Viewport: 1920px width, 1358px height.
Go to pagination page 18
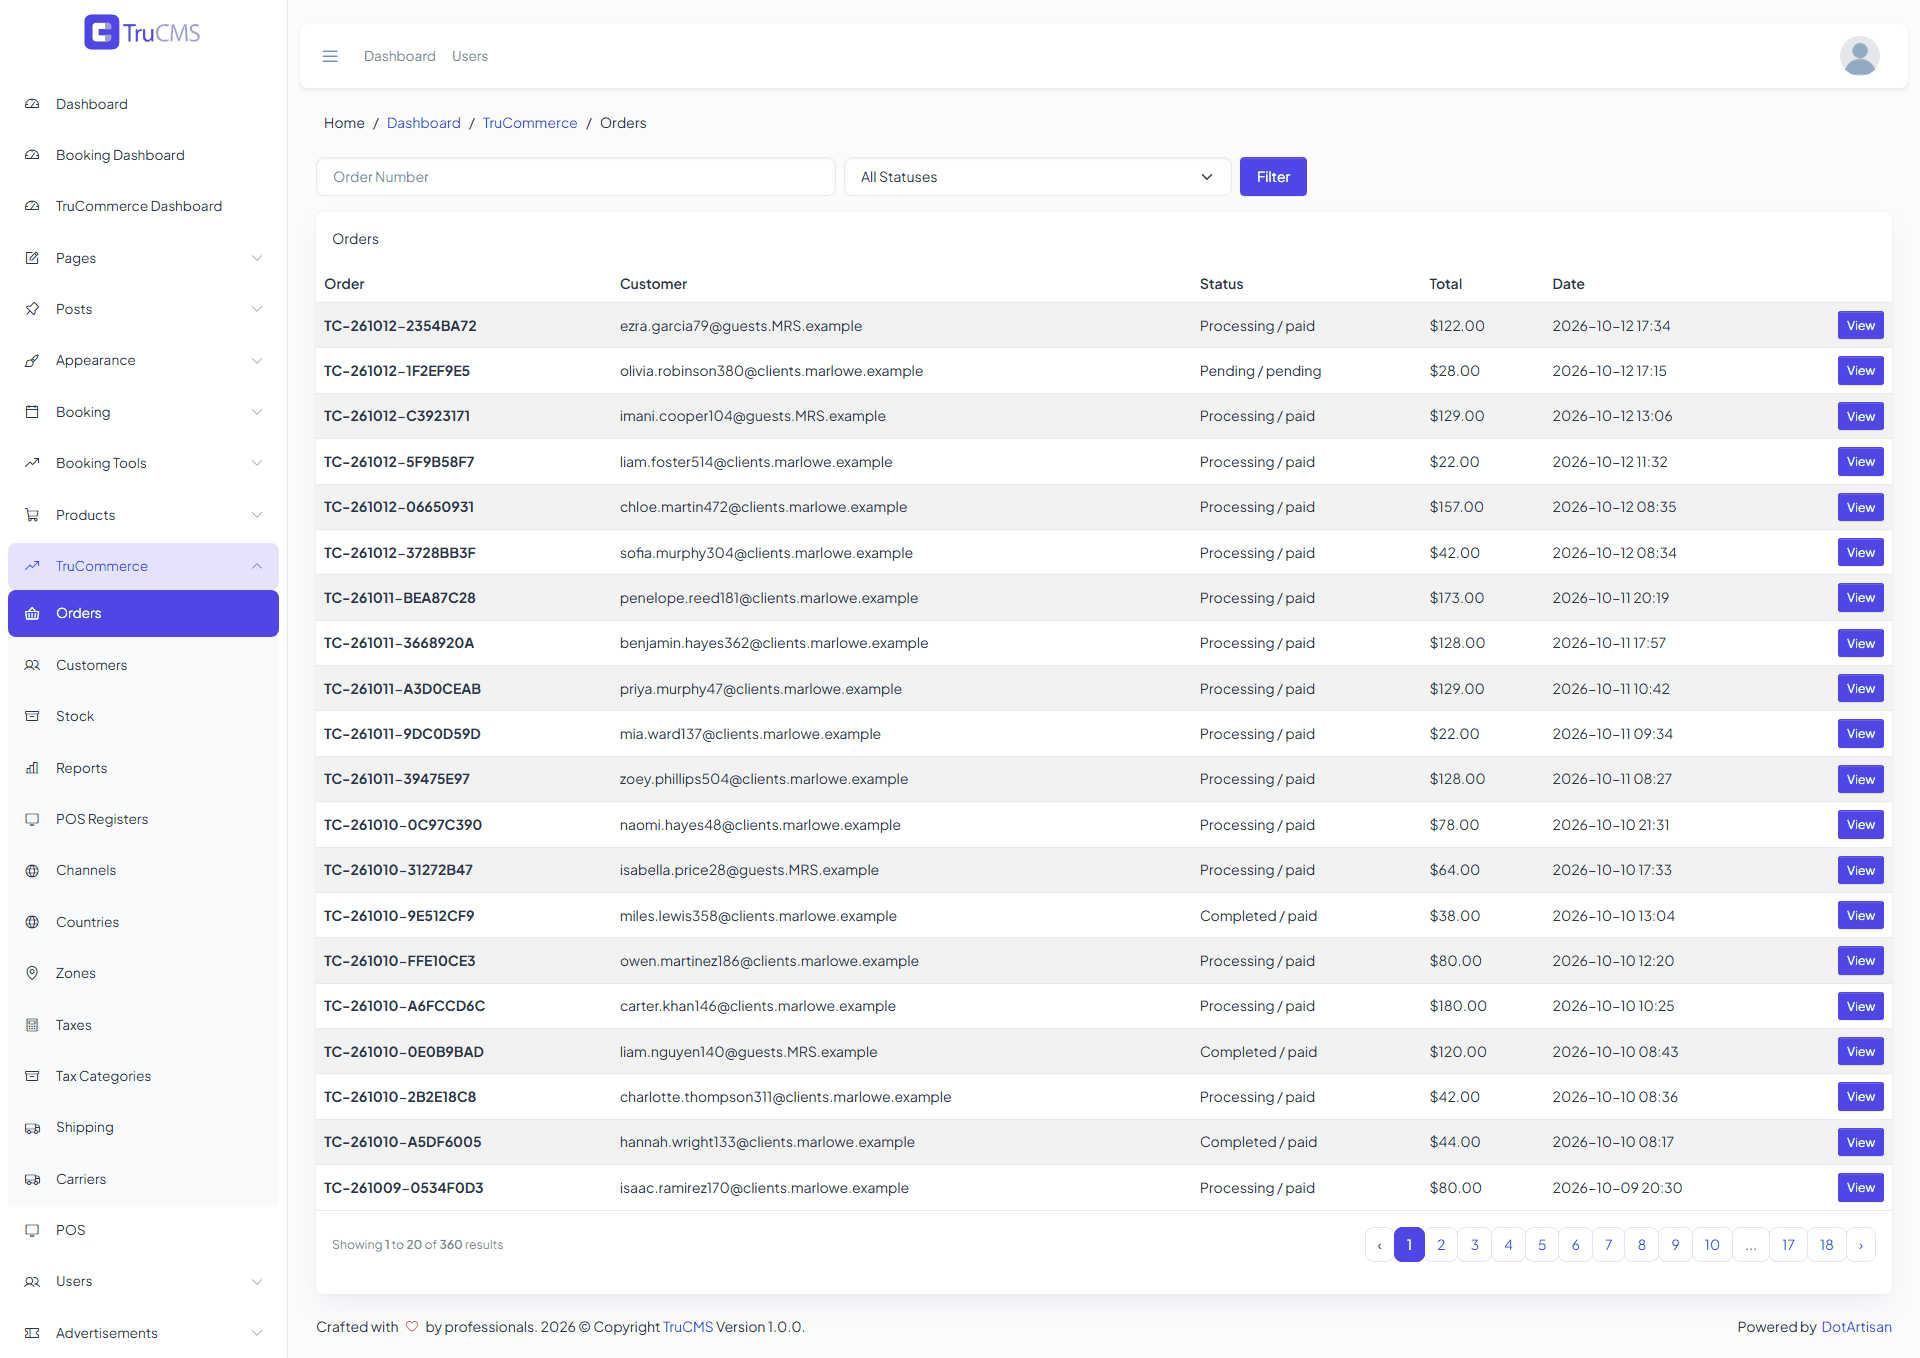coord(1826,1245)
